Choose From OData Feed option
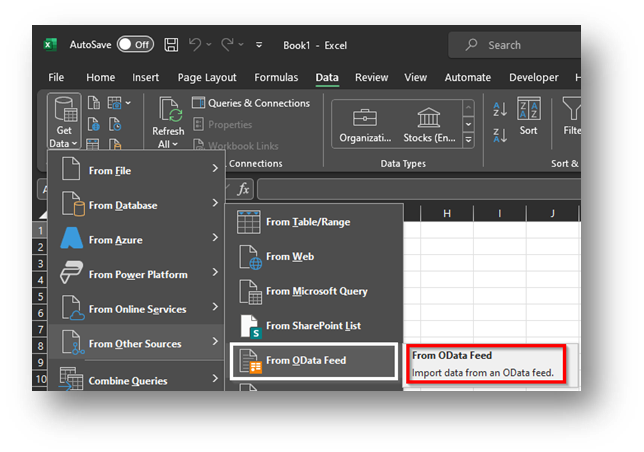644x452 pixels. coord(314,360)
